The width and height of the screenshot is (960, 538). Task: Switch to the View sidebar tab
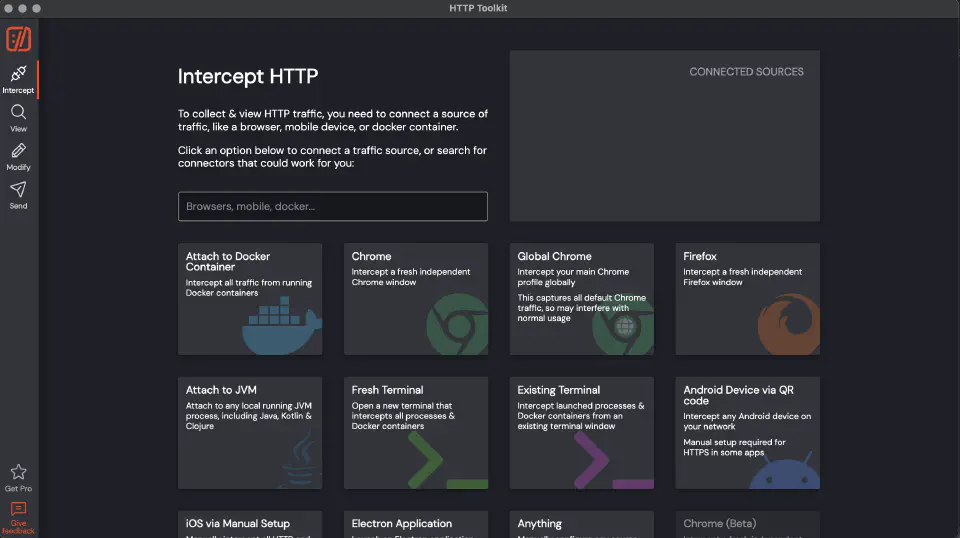[18, 118]
